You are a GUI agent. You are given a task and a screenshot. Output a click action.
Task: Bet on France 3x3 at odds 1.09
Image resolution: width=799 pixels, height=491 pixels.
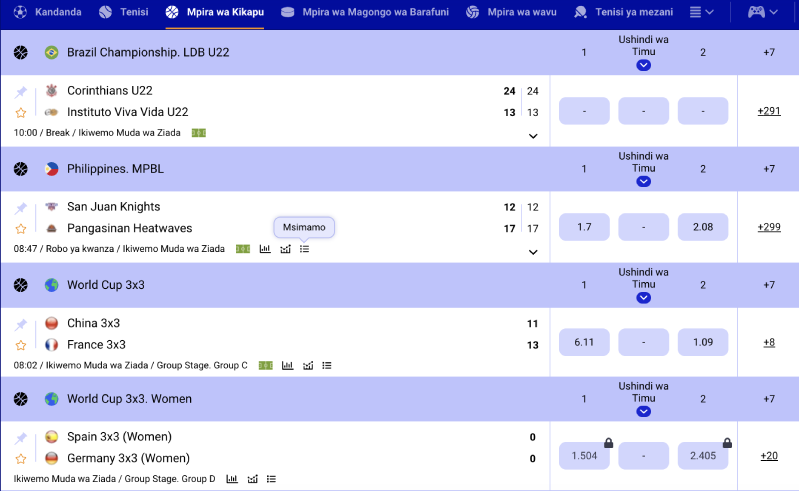point(703,342)
